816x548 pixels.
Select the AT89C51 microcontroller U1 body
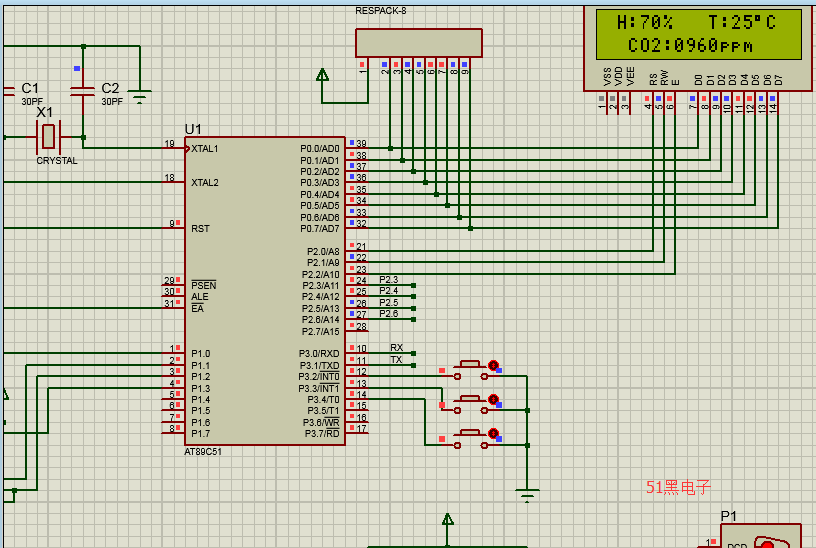pyautogui.click(x=265, y=291)
